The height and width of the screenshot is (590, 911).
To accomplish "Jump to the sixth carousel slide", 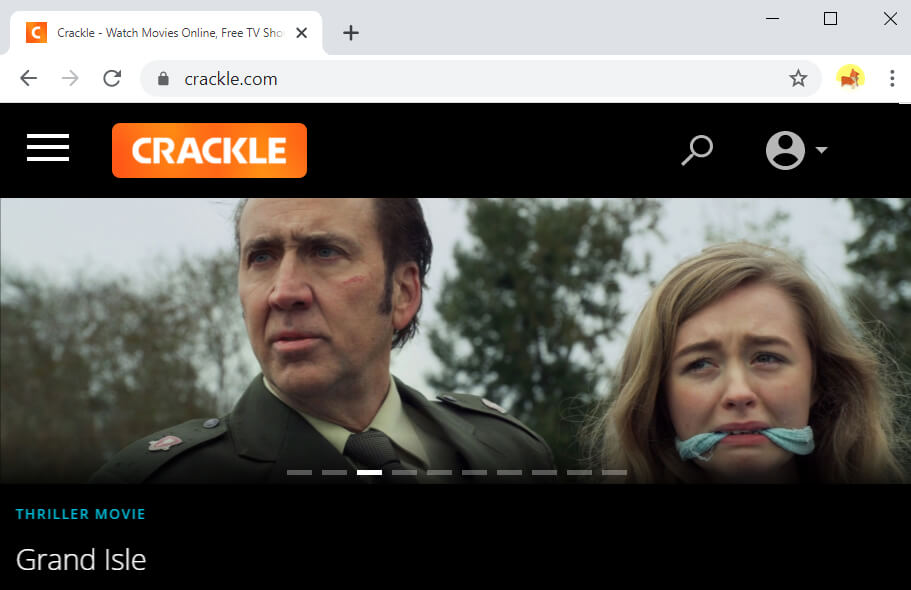I will coord(475,473).
